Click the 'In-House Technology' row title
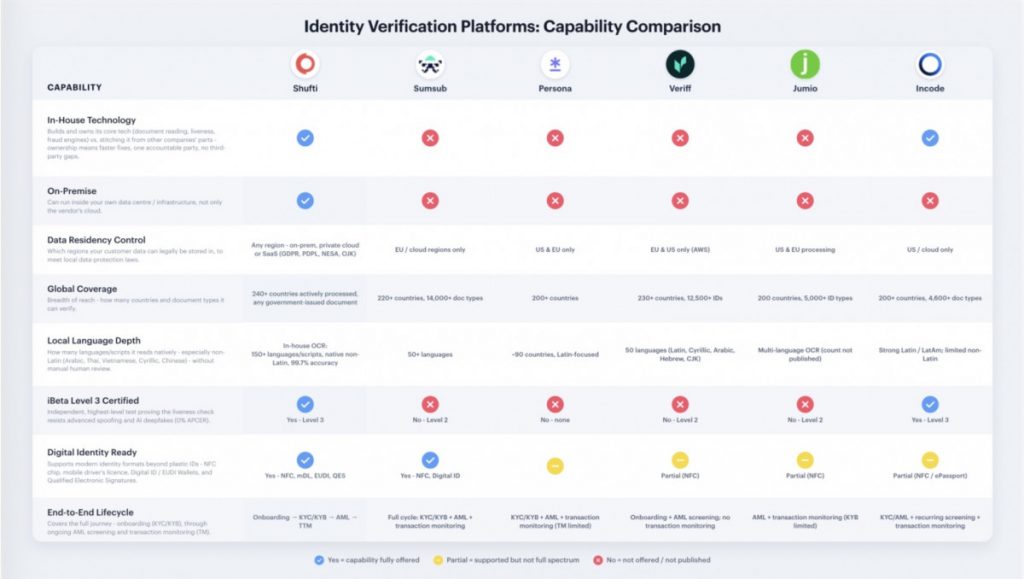Image resolution: width=1024 pixels, height=579 pixels. pos(91,120)
